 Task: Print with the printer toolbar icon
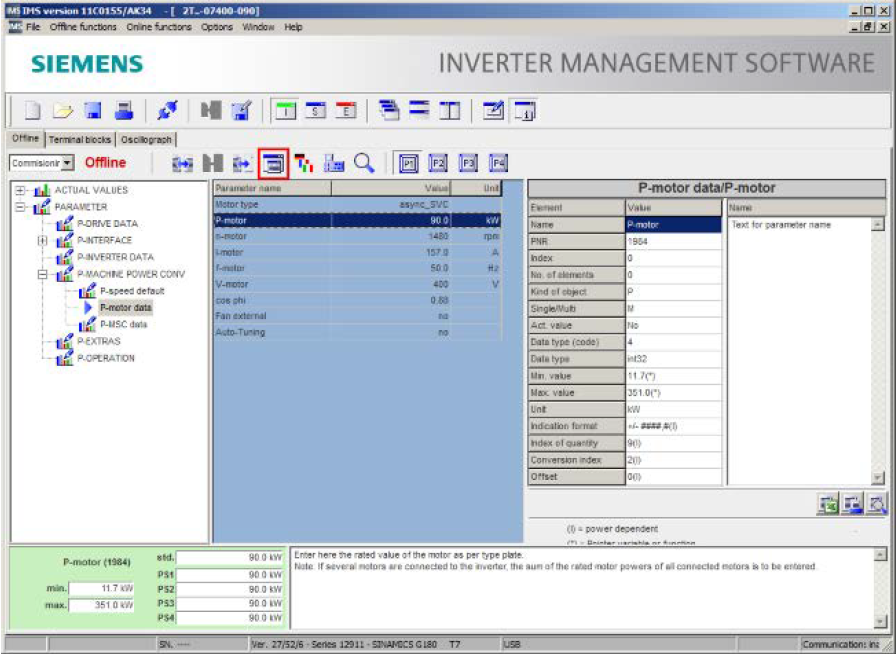(124, 110)
